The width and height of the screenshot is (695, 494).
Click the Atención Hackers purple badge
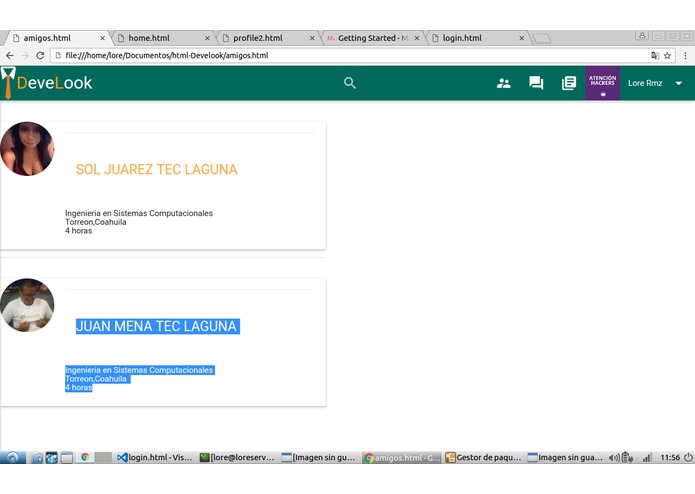click(602, 83)
